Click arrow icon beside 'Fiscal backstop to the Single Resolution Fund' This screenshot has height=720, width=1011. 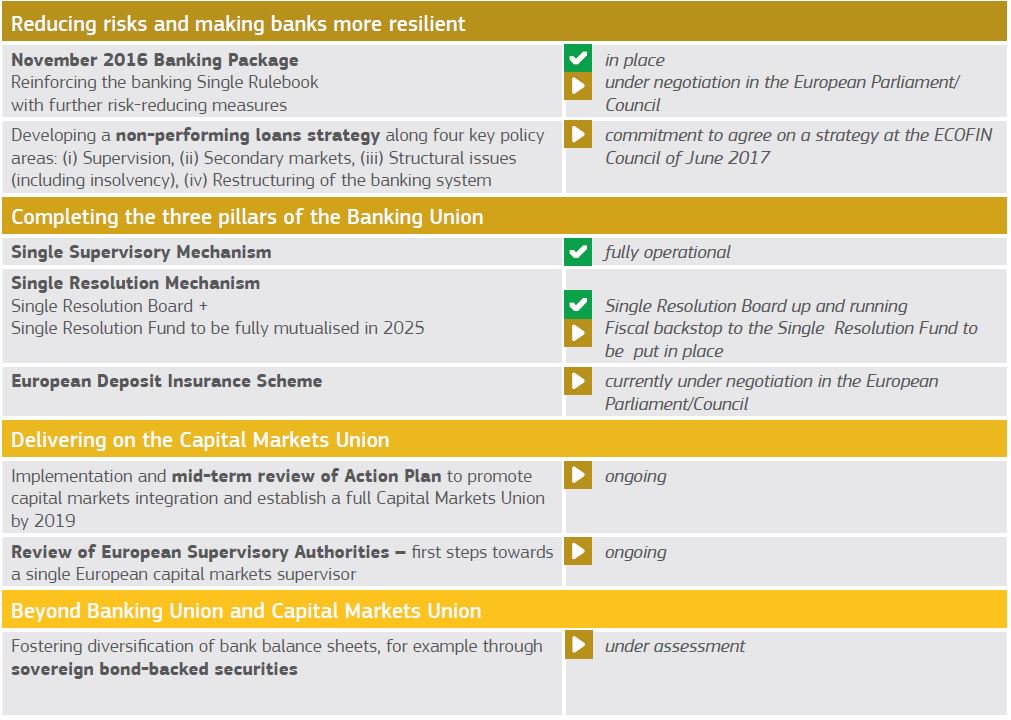[x=578, y=333]
